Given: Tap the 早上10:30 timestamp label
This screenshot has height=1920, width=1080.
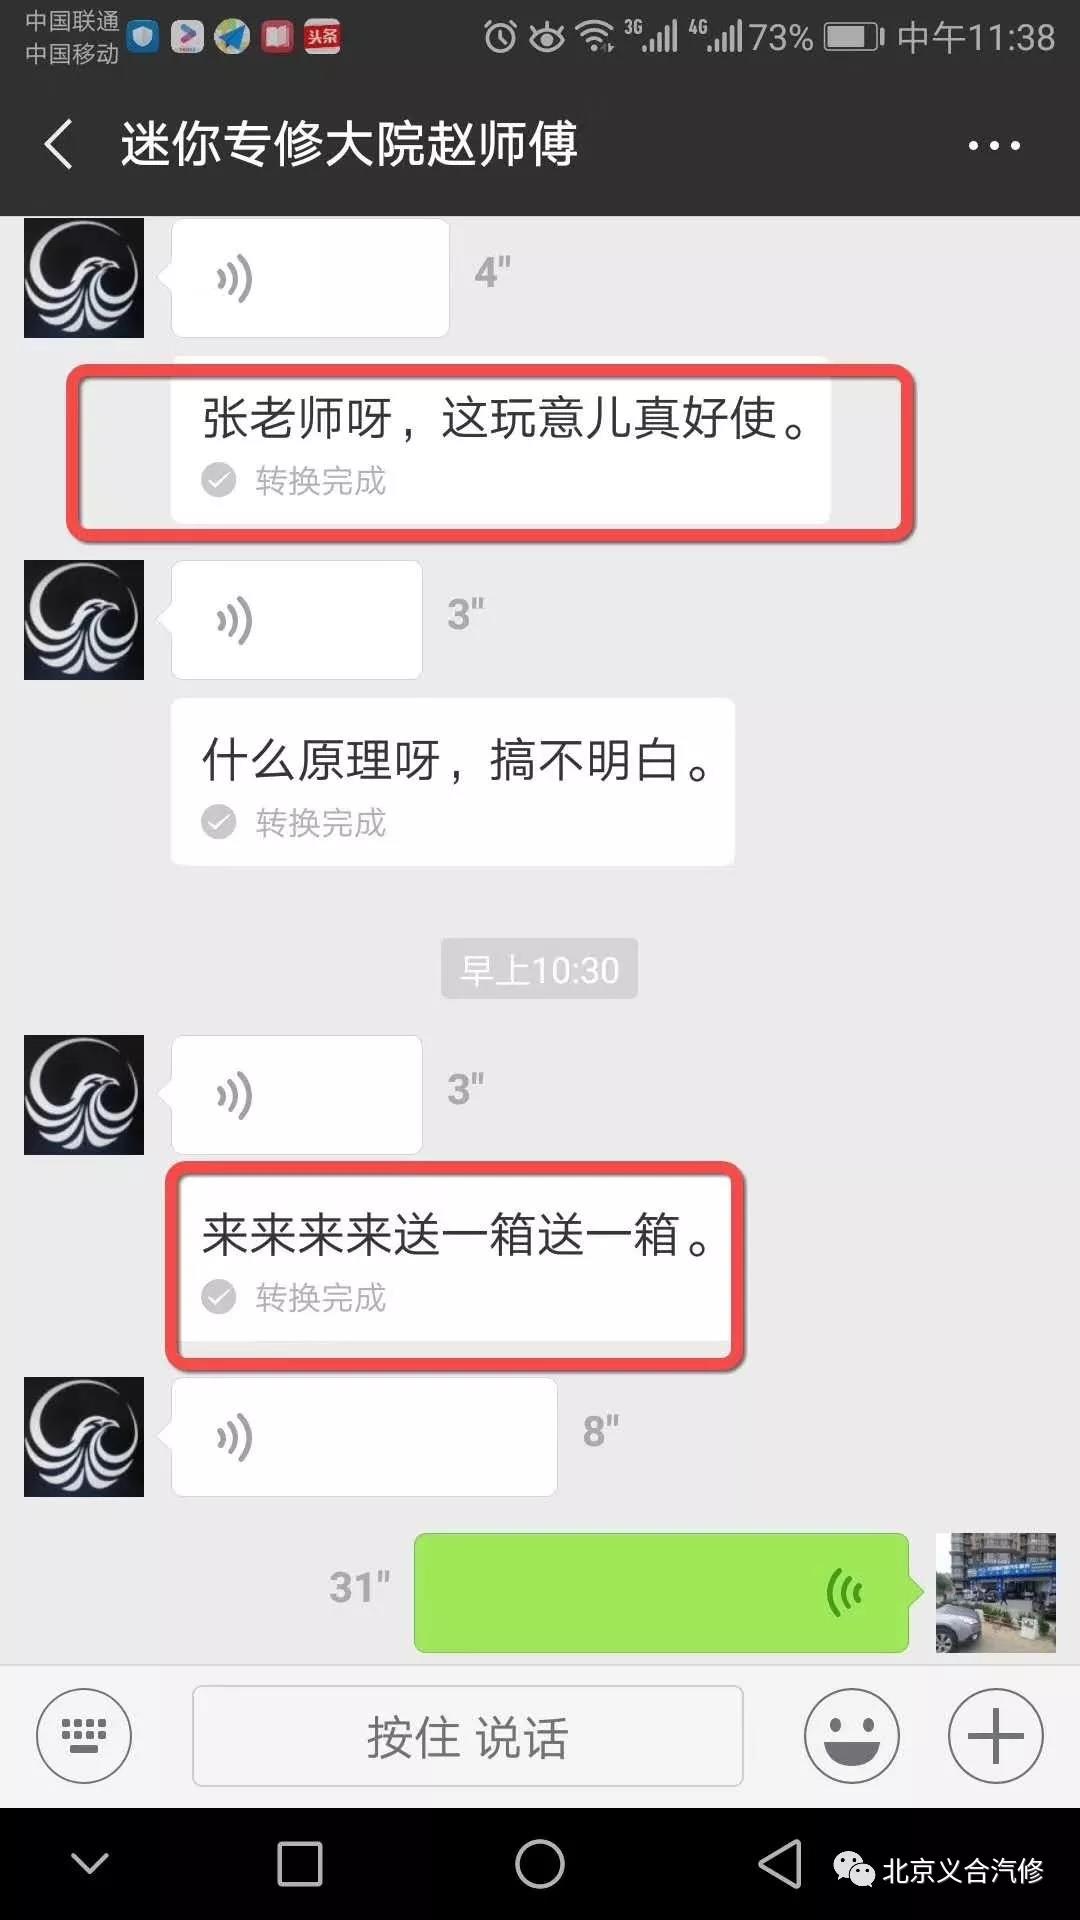Looking at the screenshot, I should tap(539, 969).
